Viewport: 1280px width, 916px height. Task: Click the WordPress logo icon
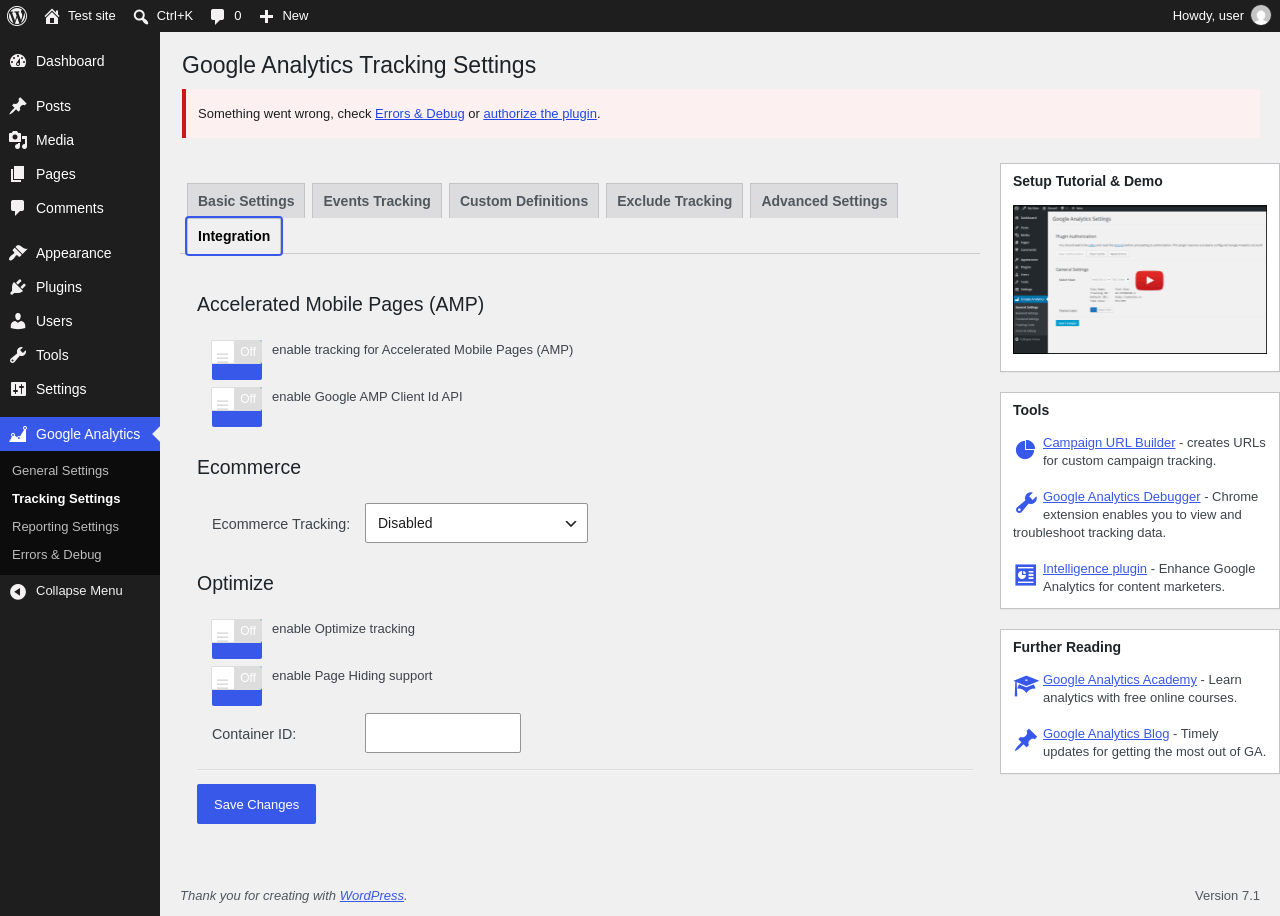click(x=17, y=16)
